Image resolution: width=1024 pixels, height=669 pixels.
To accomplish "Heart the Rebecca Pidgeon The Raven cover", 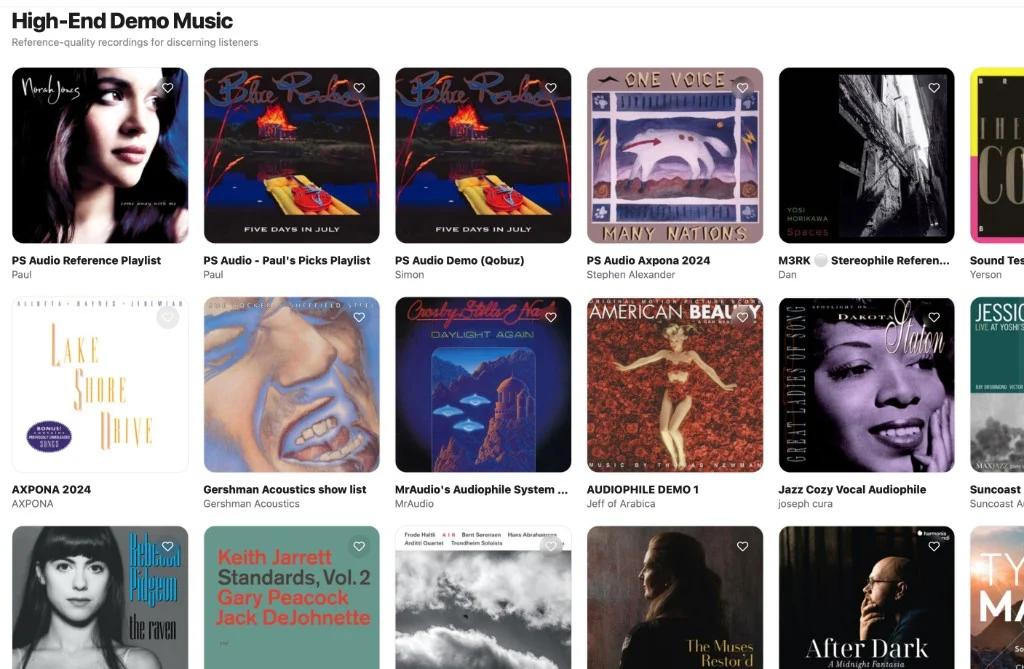I will 168,546.
